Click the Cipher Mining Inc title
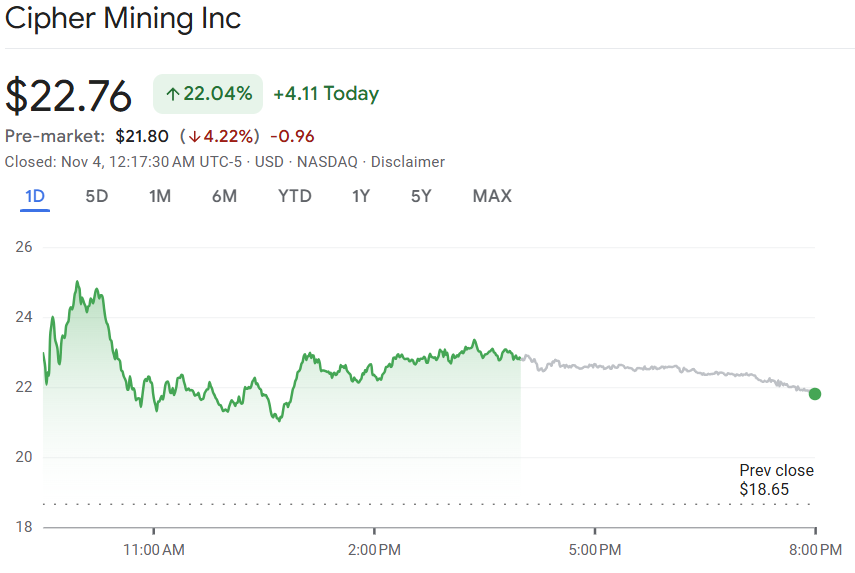This screenshot has height=573, width=855. 123,18
